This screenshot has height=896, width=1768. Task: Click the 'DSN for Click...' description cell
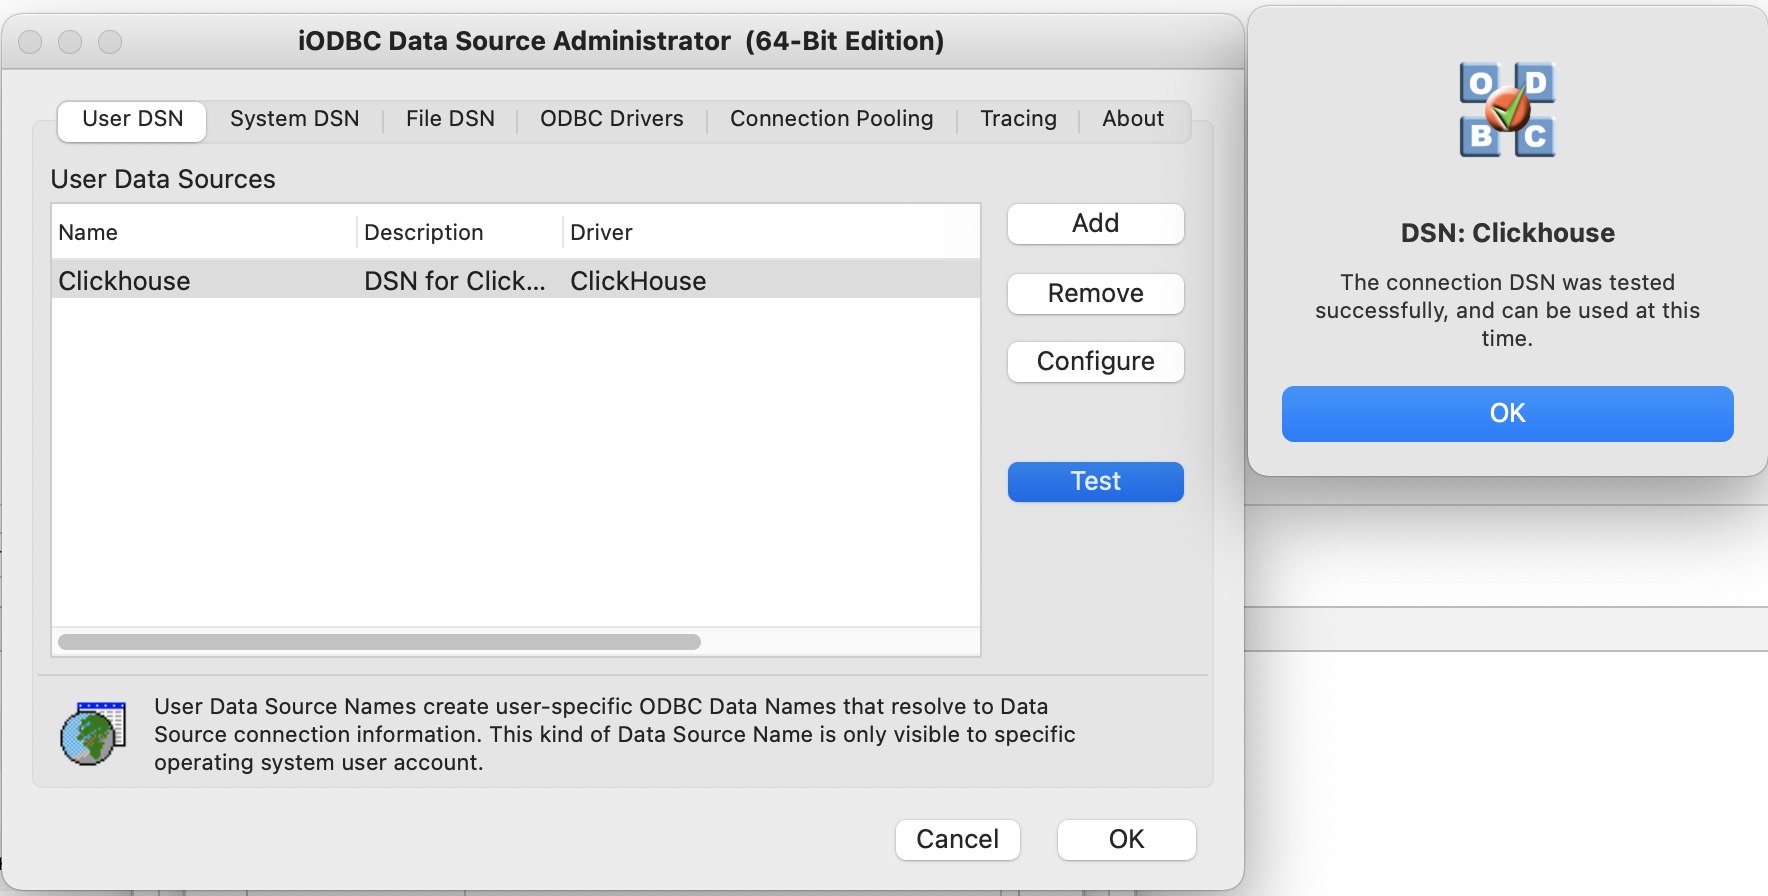(455, 281)
